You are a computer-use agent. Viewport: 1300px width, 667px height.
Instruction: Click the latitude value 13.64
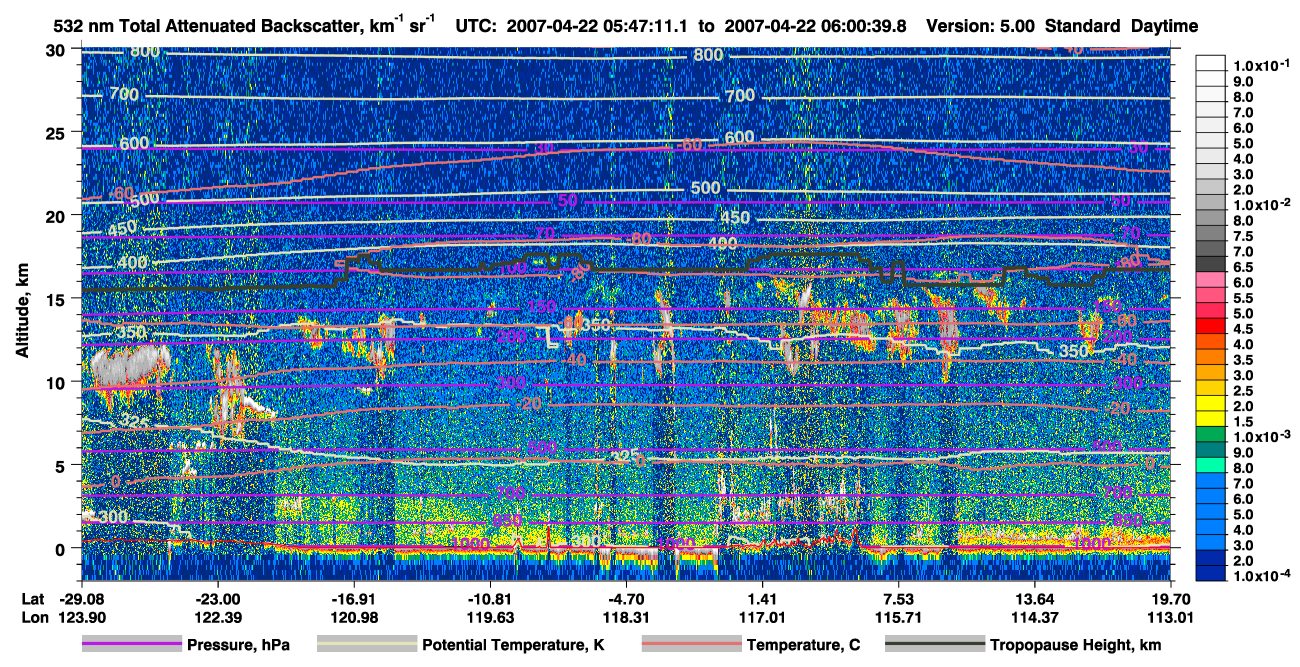1035,600
